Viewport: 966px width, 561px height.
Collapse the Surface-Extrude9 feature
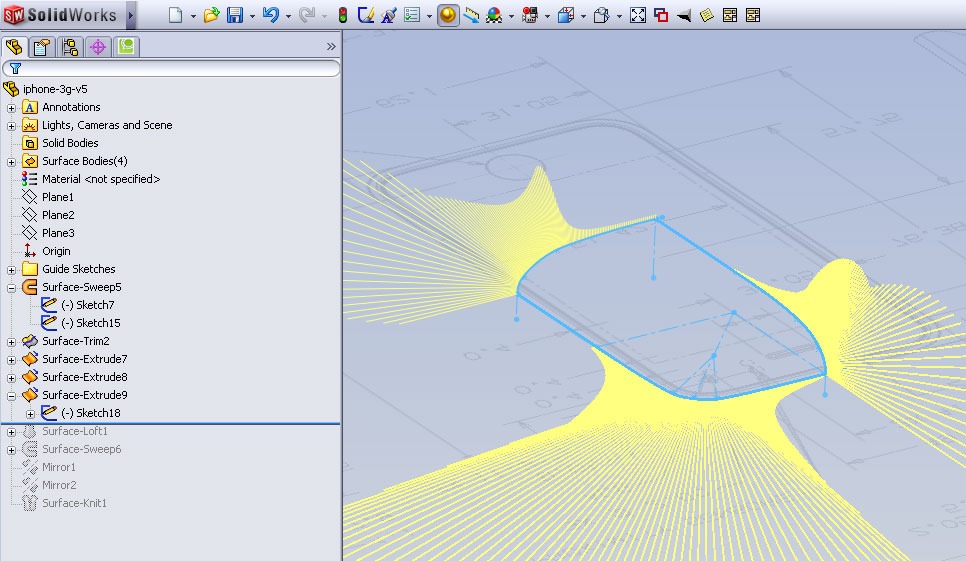tap(11, 396)
